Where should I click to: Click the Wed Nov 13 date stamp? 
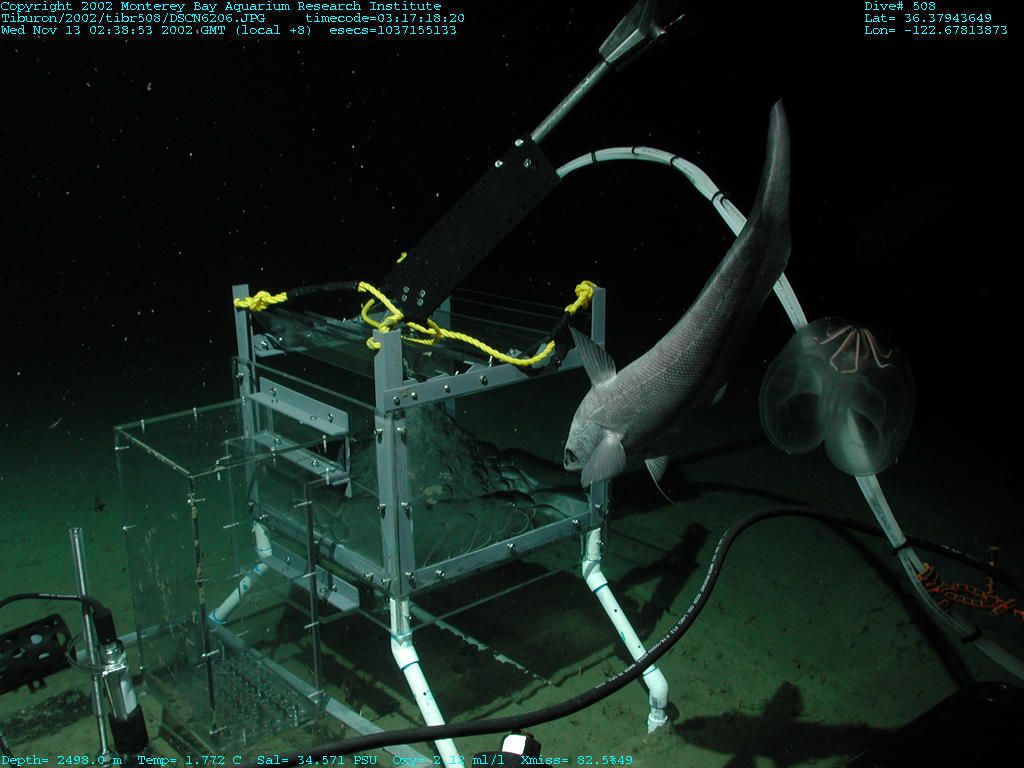pos(116,30)
